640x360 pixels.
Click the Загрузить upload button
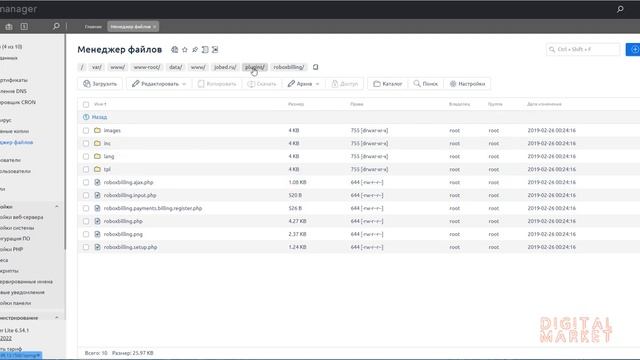[x=100, y=84]
